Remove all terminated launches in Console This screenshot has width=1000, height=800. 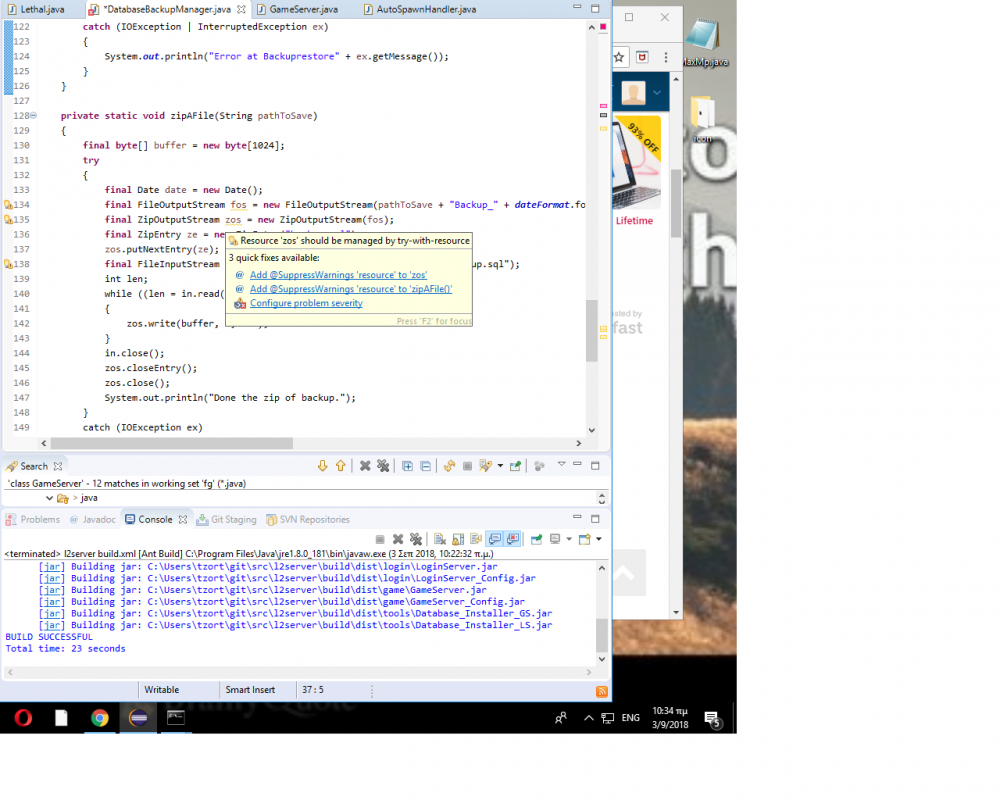pyautogui.click(x=415, y=539)
